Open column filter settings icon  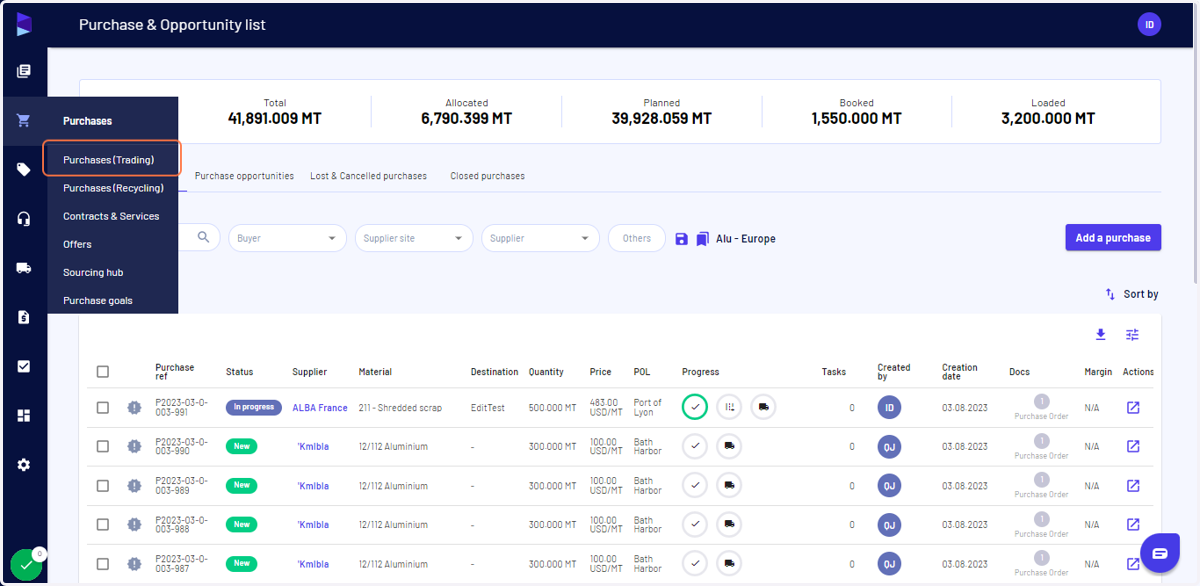[x=1132, y=335]
